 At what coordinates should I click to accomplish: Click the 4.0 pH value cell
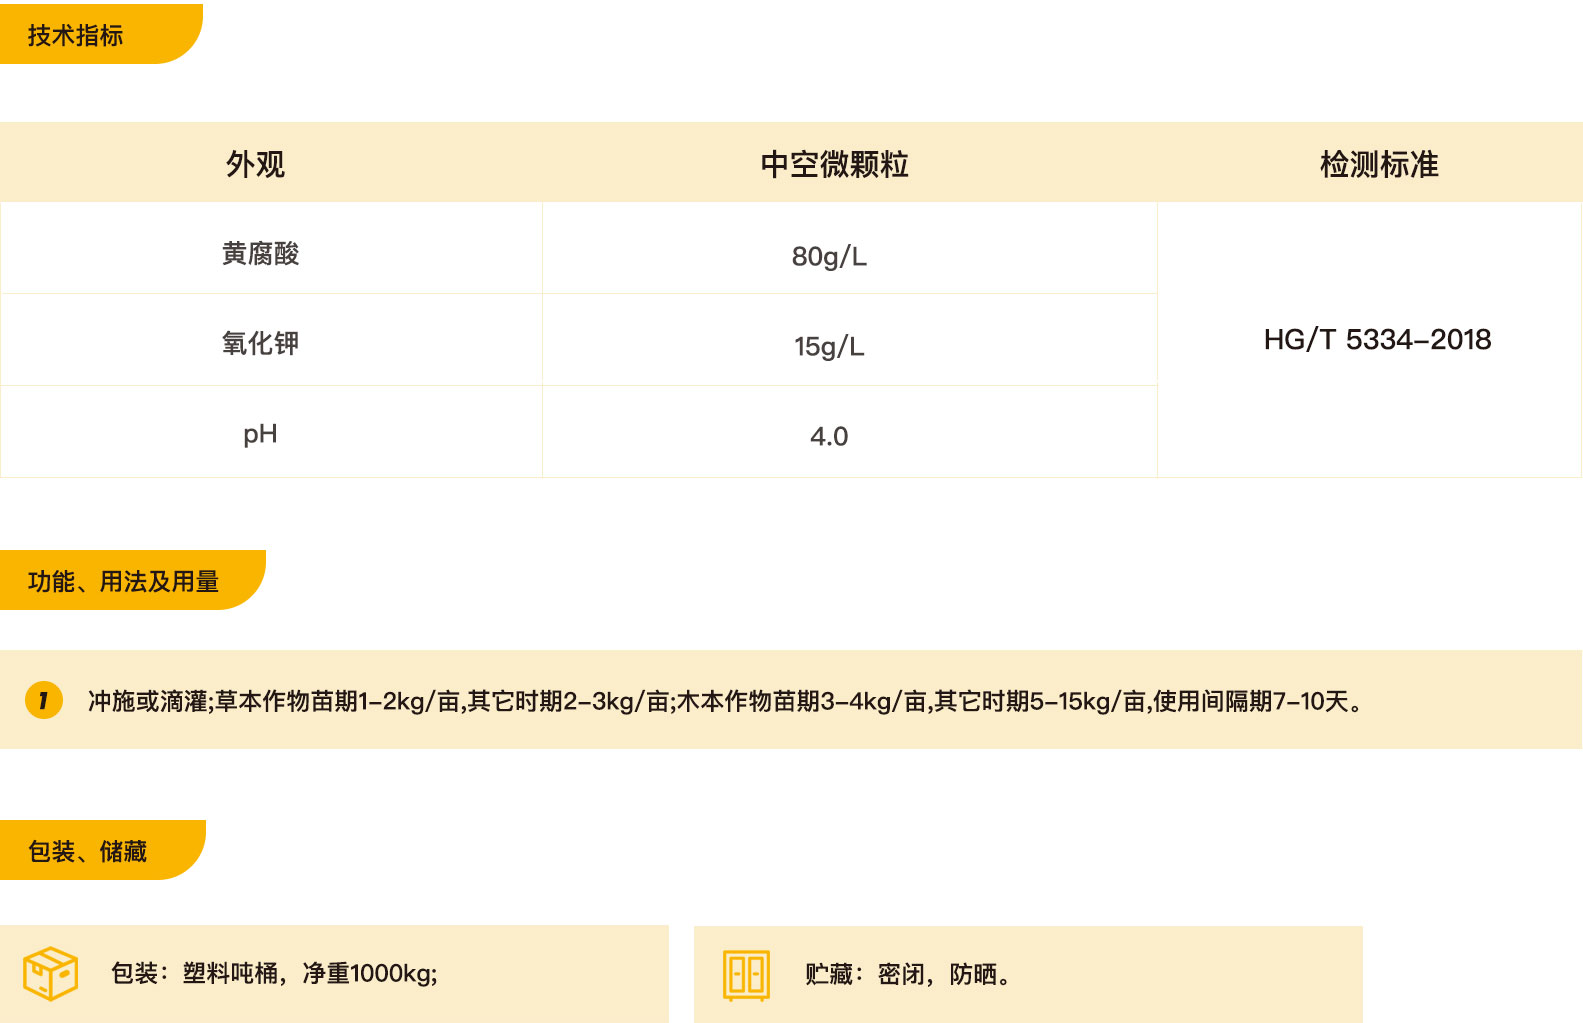coord(829,437)
